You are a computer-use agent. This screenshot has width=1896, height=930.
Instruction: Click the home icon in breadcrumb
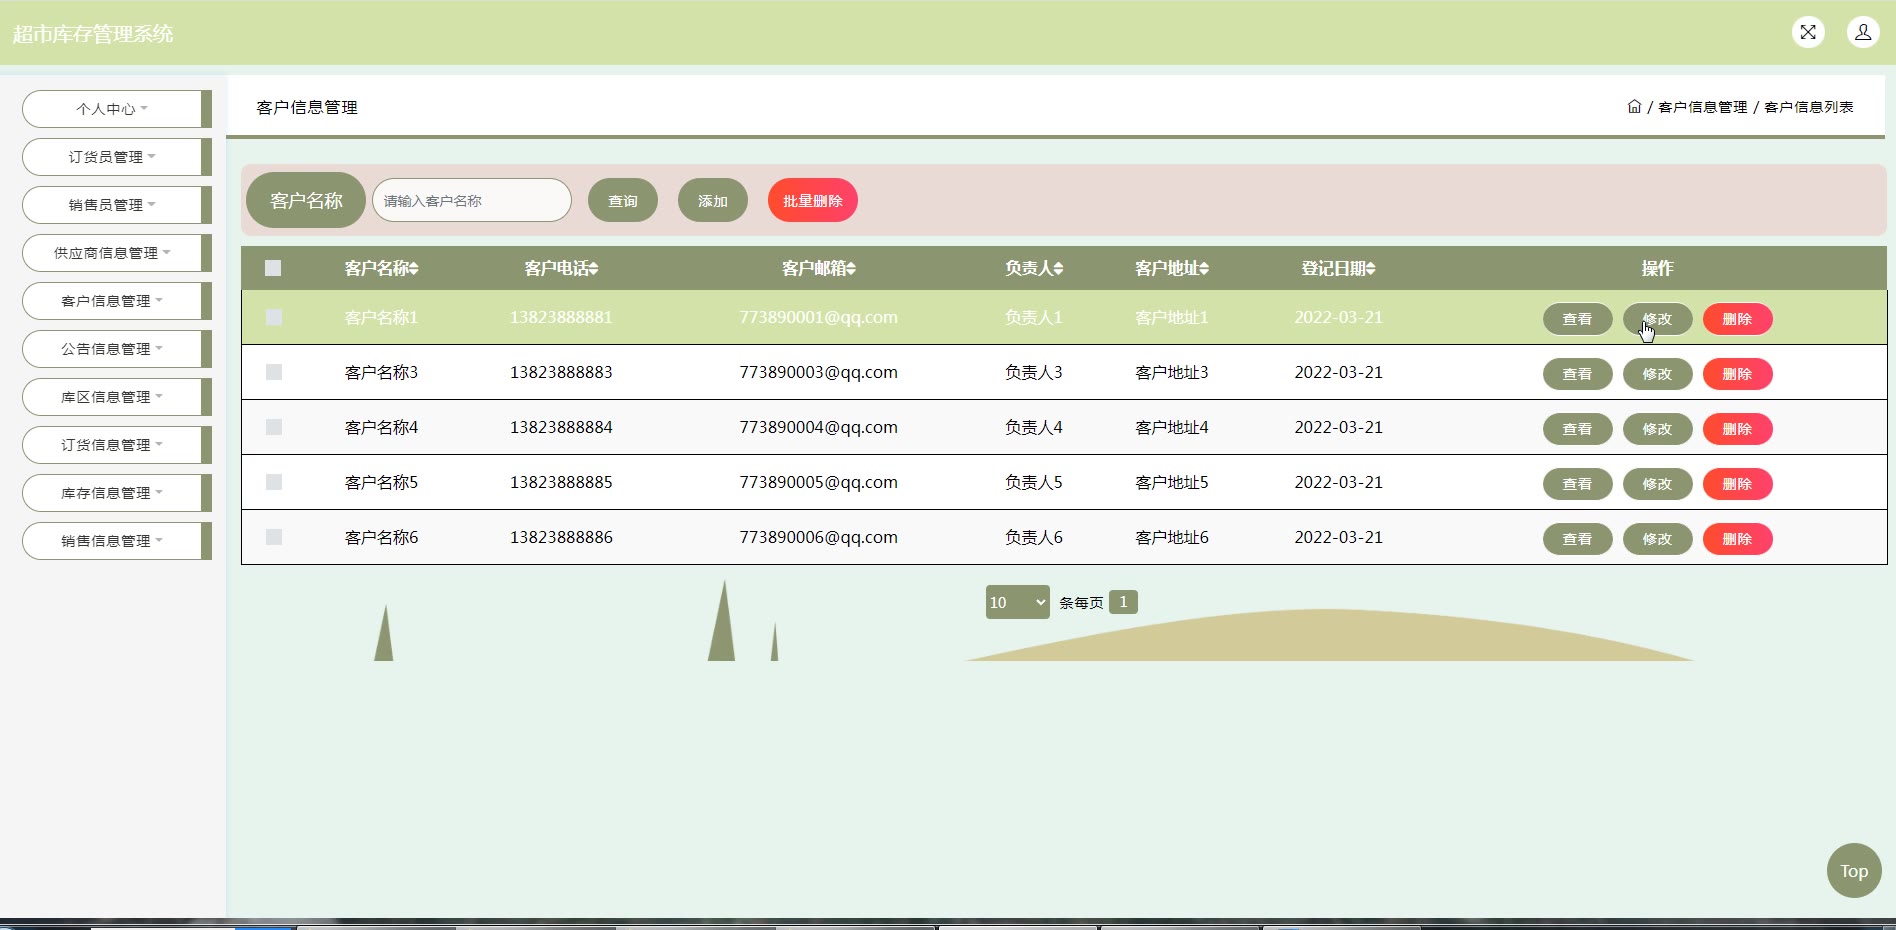pyautogui.click(x=1634, y=107)
